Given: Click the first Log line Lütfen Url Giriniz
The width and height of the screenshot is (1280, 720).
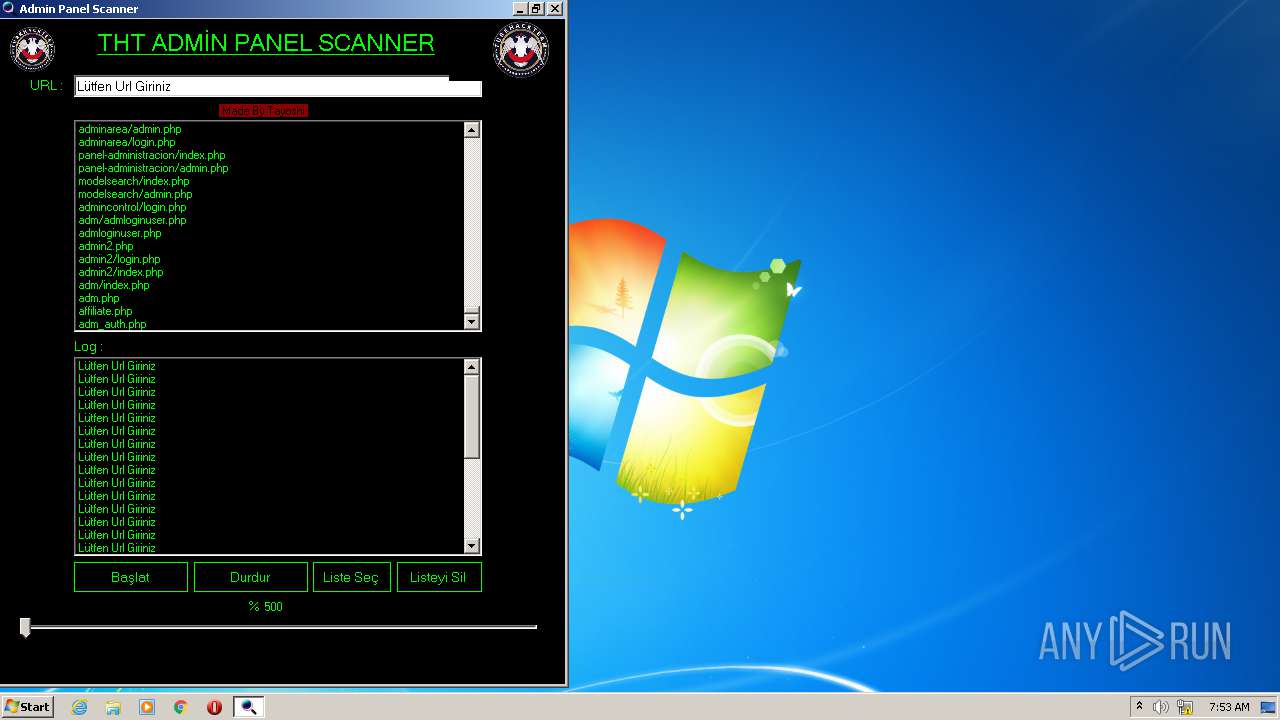Looking at the screenshot, I should (x=117, y=366).
